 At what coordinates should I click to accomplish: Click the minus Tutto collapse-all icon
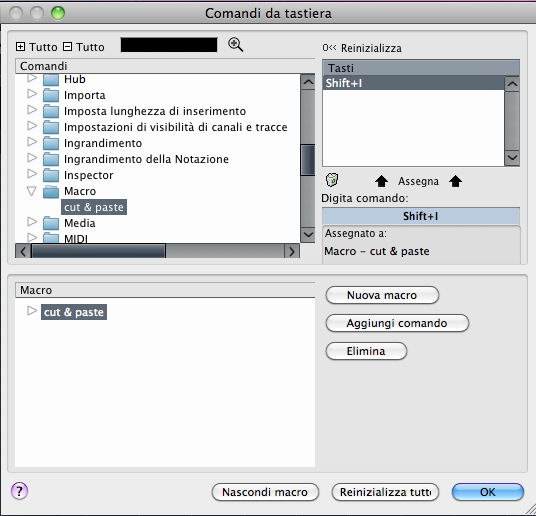(x=68, y=47)
